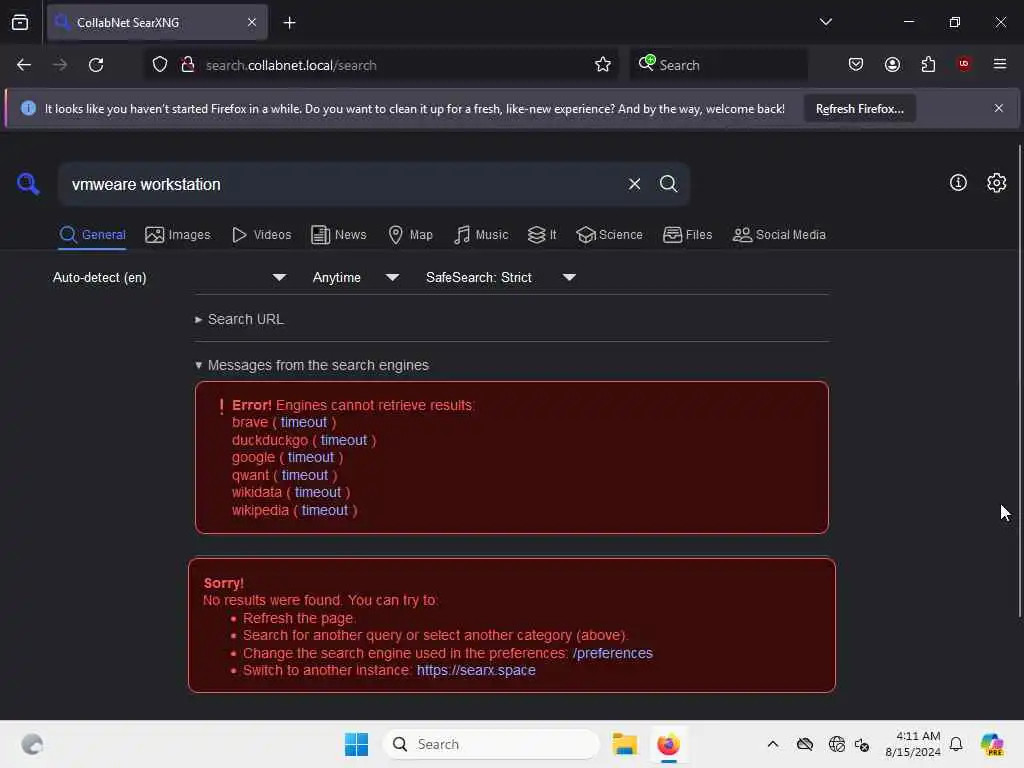Close the CollabNet SearXNG tab

coord(252,22)
